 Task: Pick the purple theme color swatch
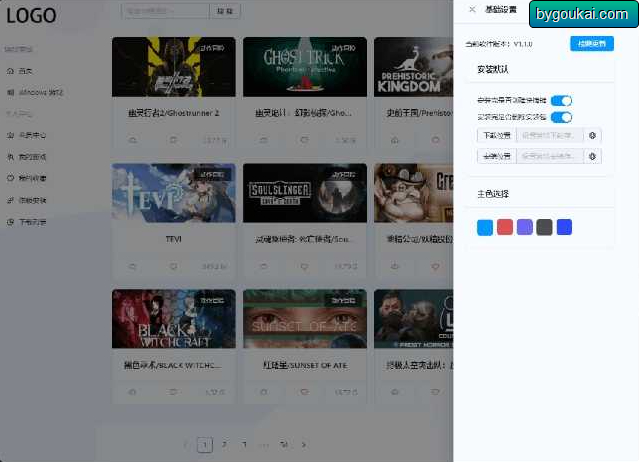525,227
